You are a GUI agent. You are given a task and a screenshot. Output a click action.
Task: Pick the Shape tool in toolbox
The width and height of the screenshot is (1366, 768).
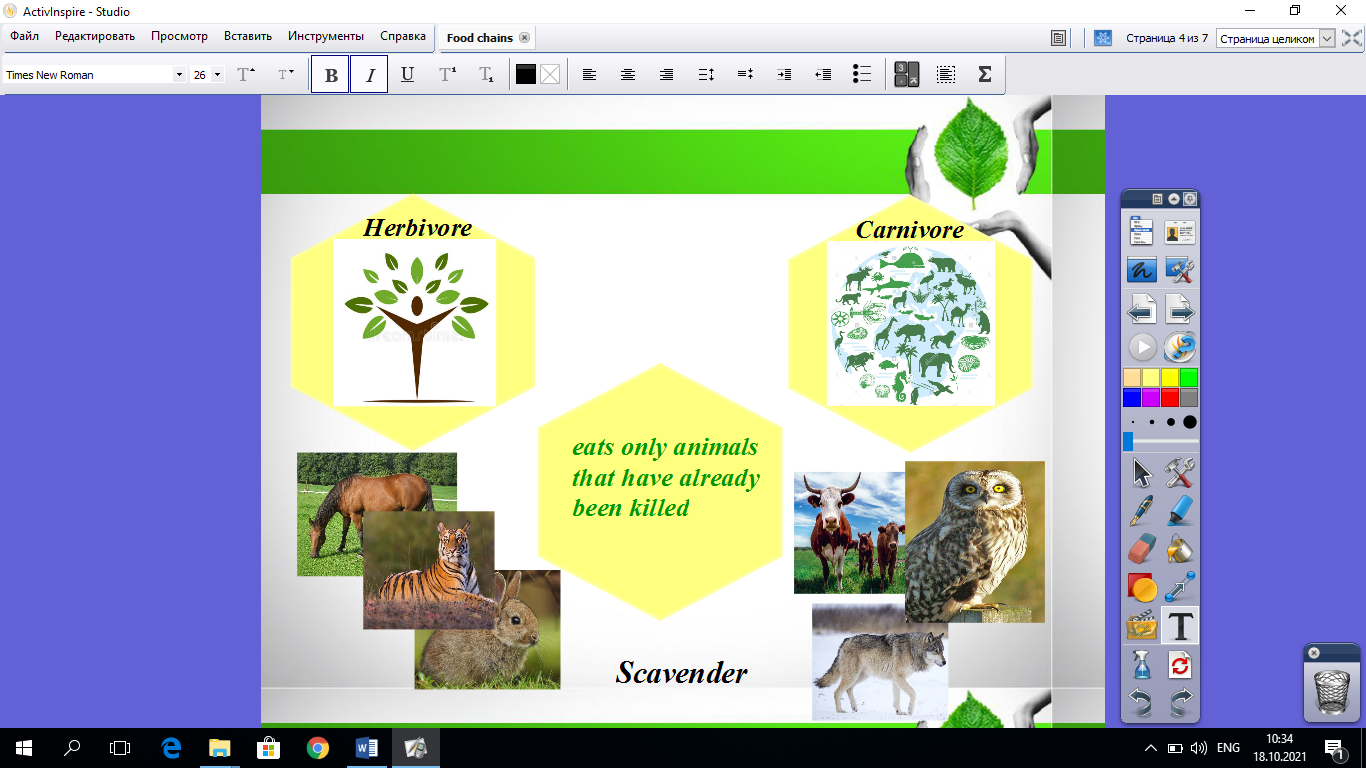click(x=1142, y=587)
